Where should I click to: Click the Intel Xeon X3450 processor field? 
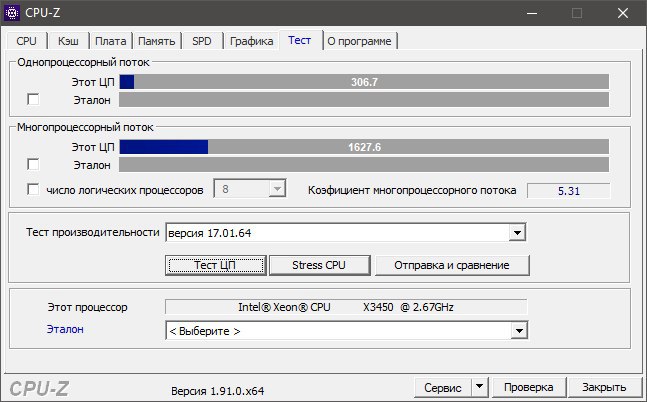tap(346, 307)
